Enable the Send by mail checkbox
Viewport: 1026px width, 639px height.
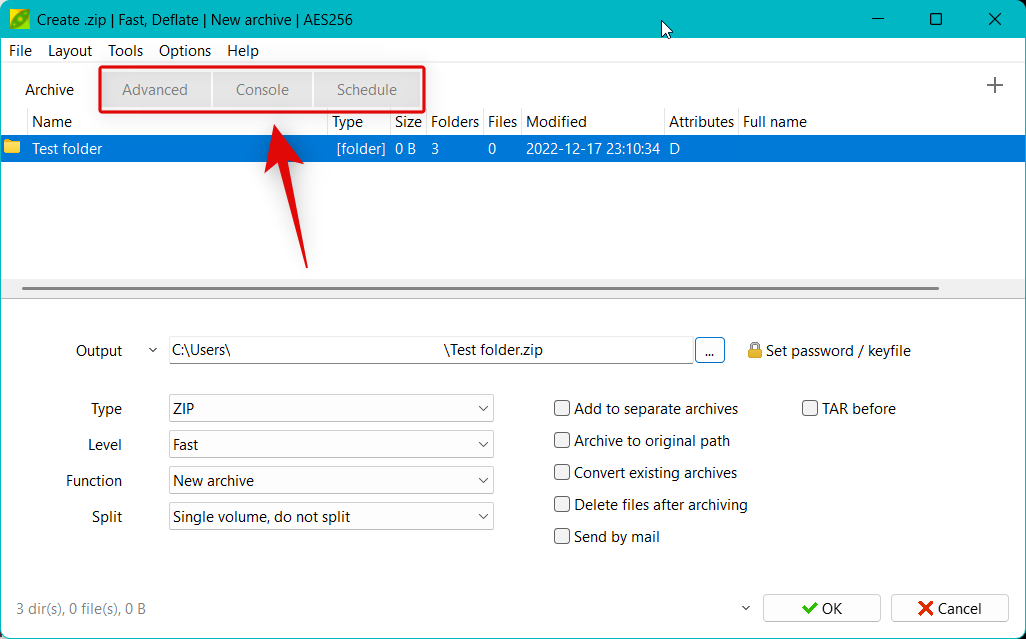(x=562, y=537)
